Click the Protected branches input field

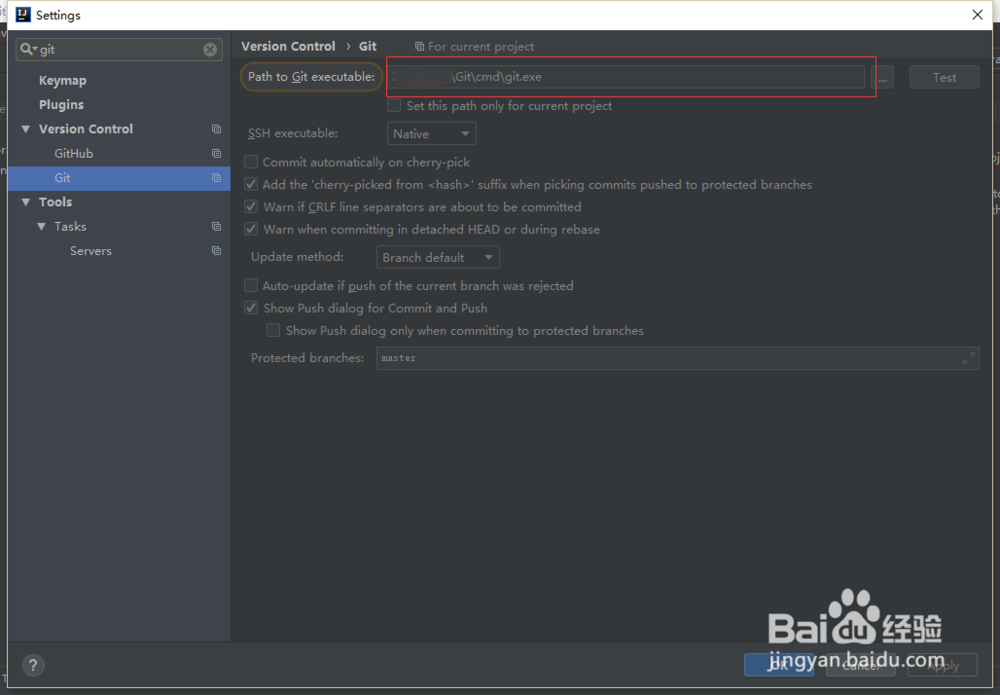(677, 358)
